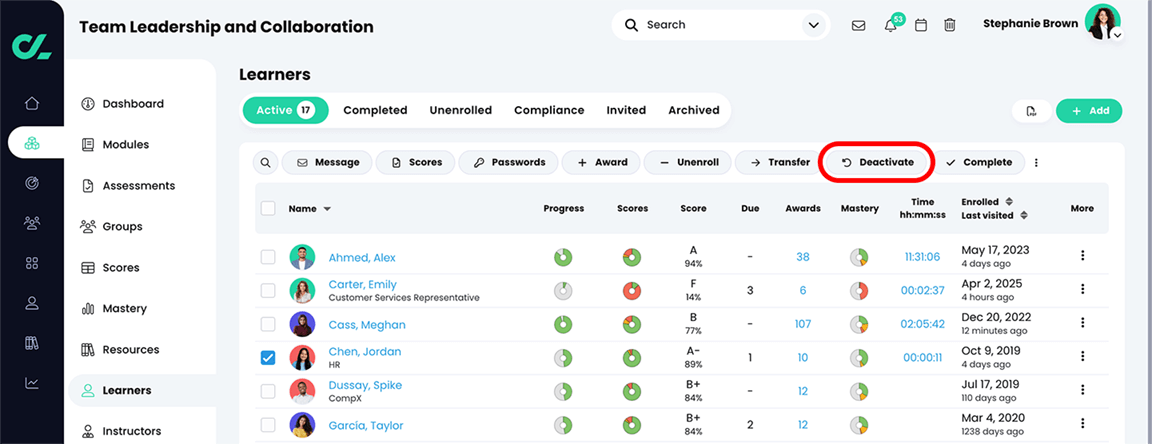Open More menu for Chen, Jordan

1082,357
